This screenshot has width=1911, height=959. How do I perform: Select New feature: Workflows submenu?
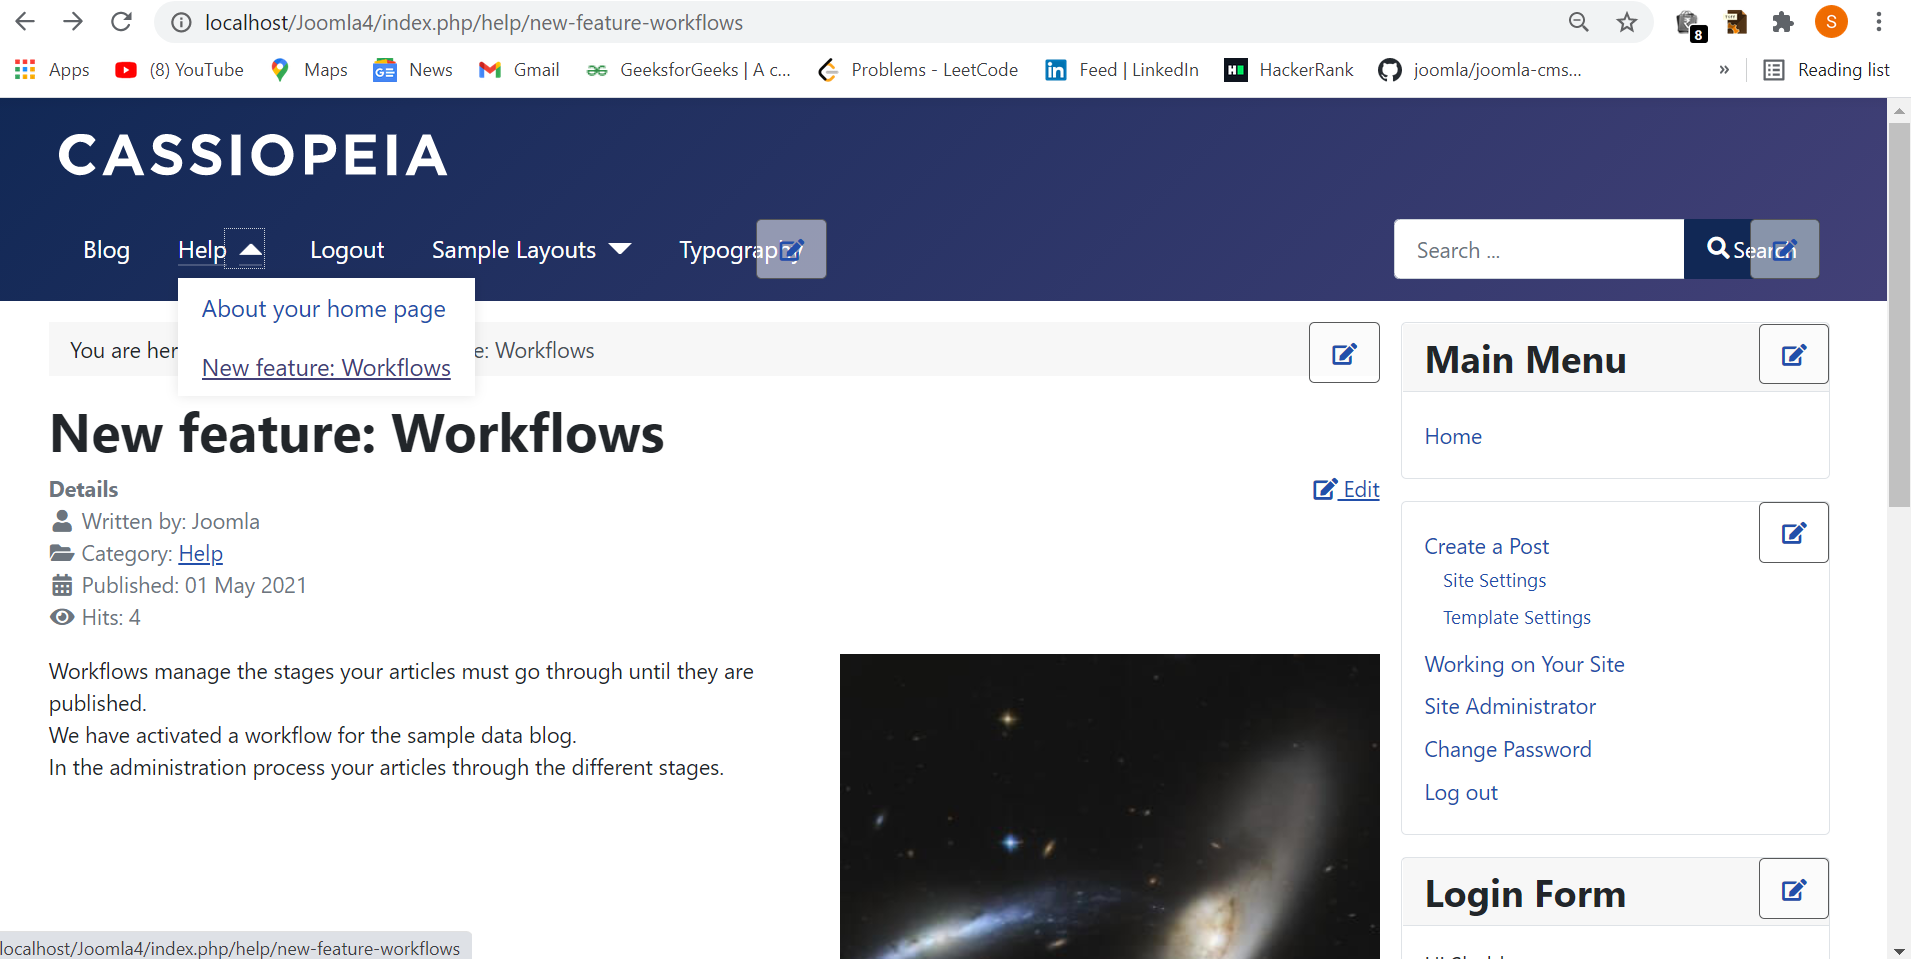pos(326,368)
